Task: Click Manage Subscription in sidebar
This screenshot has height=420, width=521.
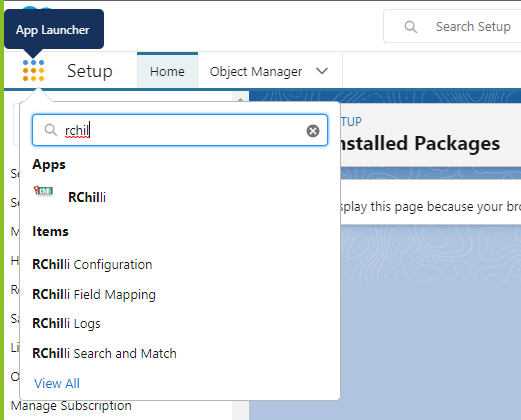Action: tap(71, 406)
